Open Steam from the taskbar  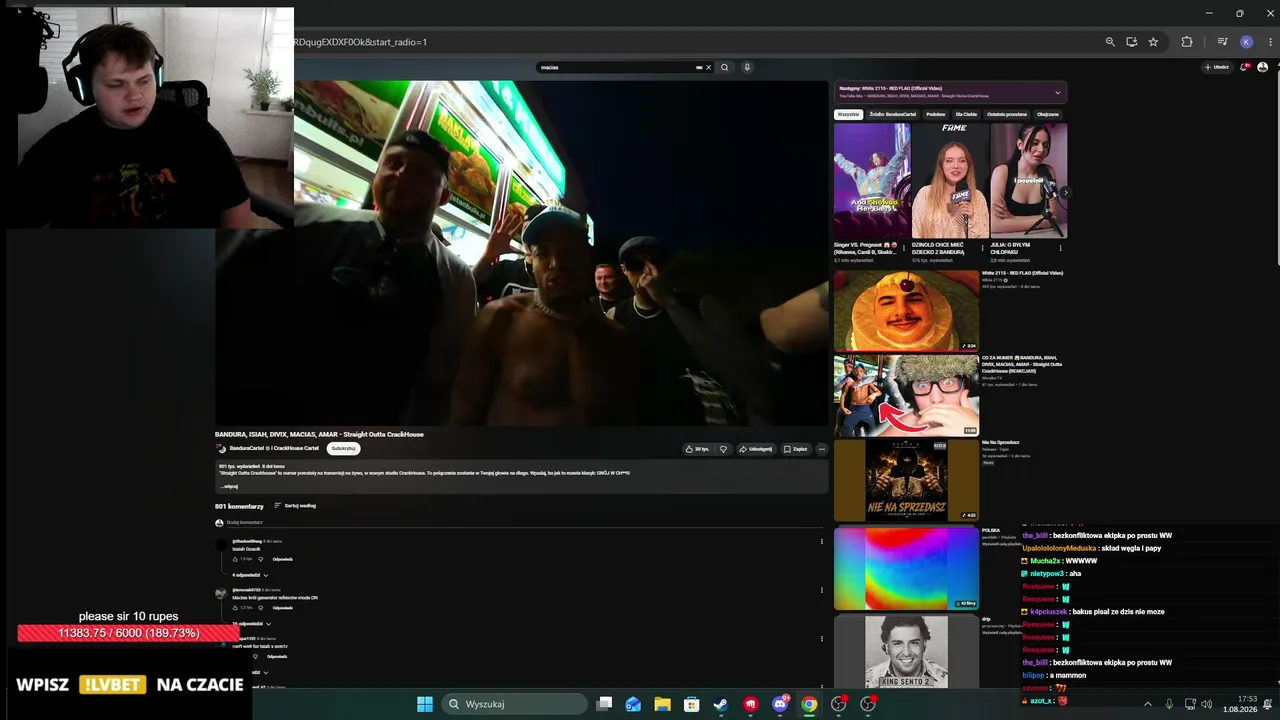tap(720, 704)
